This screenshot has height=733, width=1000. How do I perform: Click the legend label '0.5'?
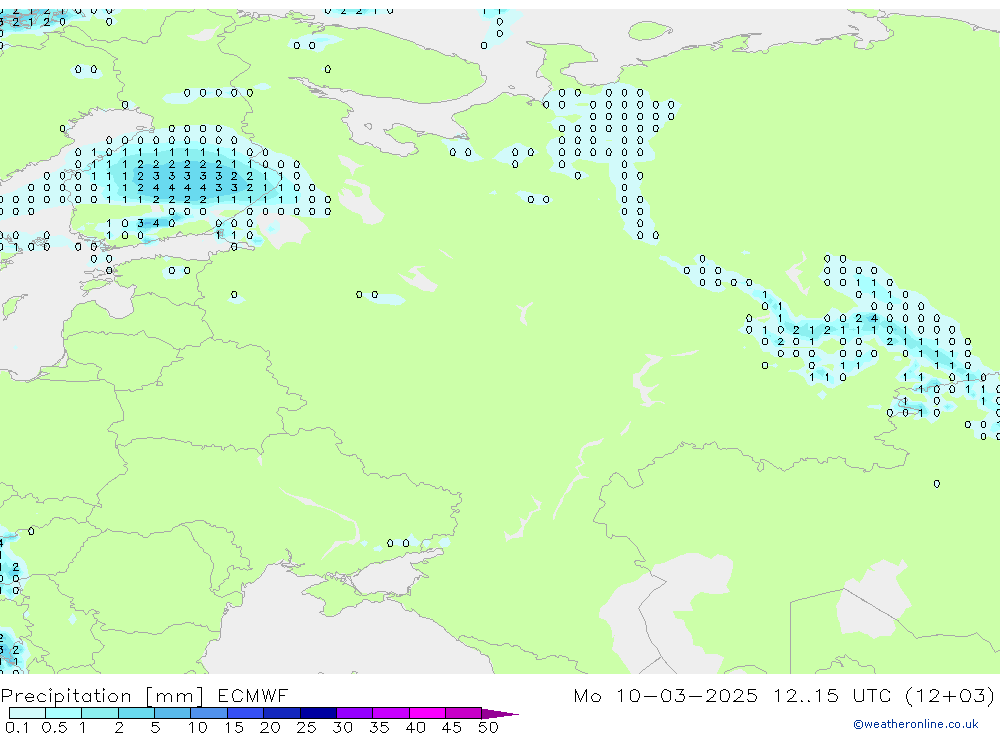pos(54,727)
